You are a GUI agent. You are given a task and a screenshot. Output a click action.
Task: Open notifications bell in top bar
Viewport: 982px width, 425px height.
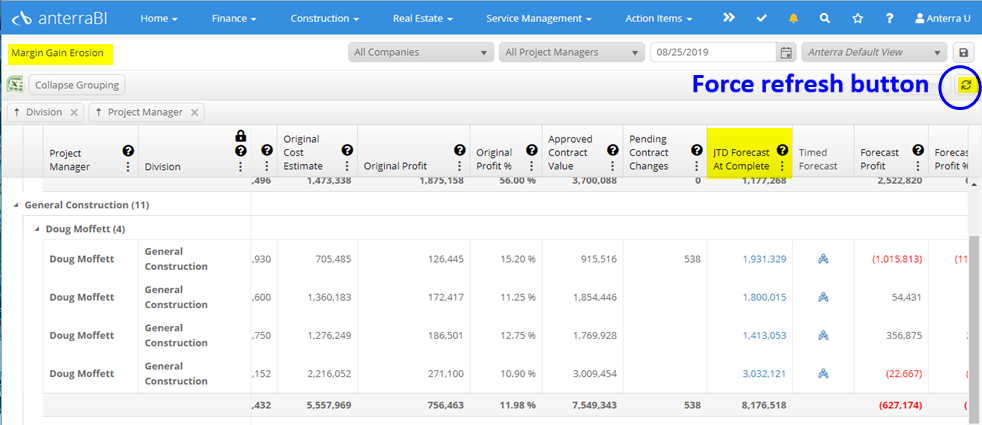point(793,18)
